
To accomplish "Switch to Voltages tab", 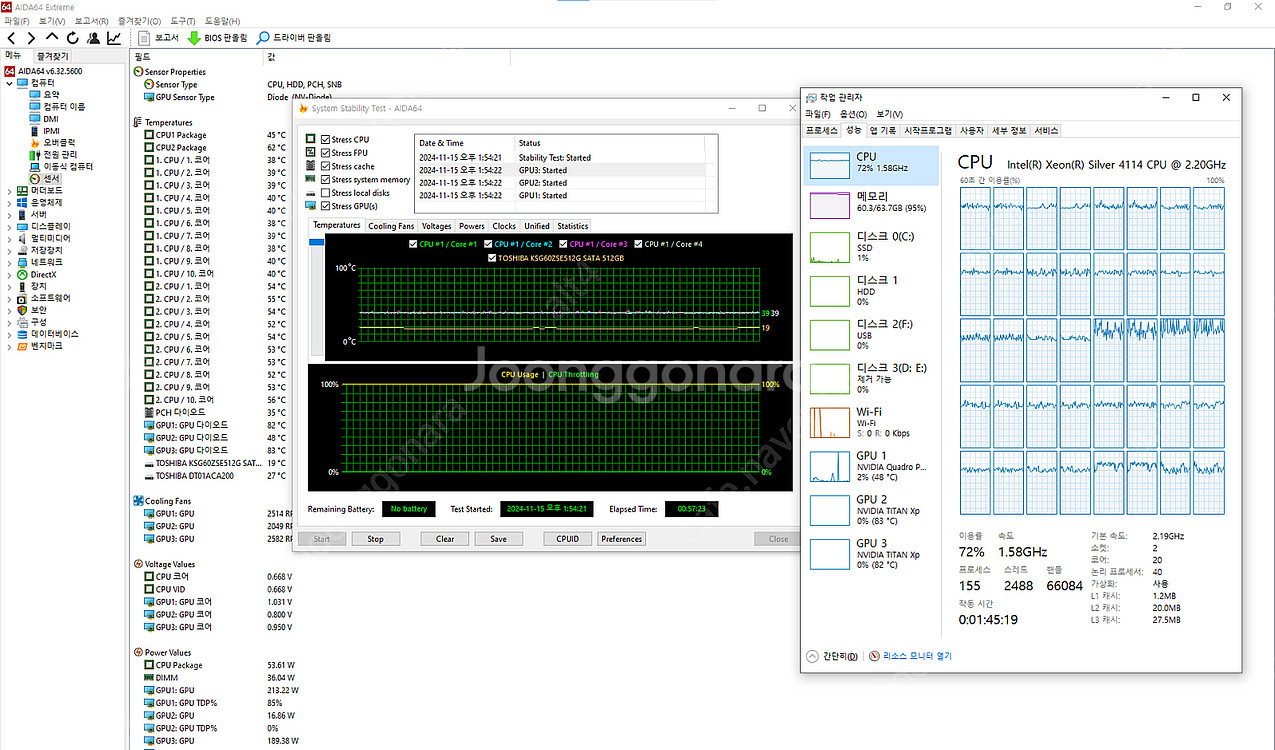I will [436, 226].
